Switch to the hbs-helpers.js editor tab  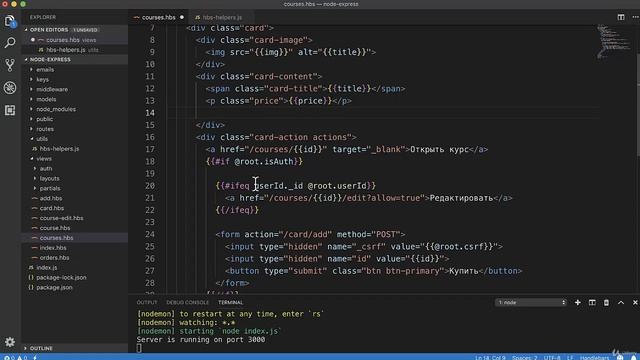222,18
